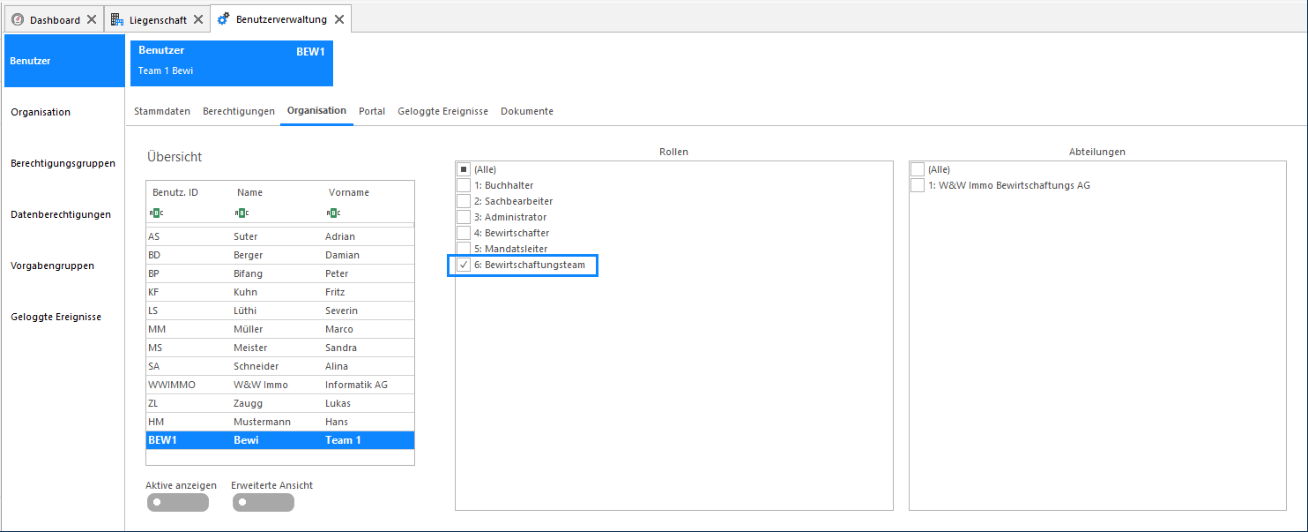Select the Organisation sub-tab
Image resolution: width=1308 pixels, height=532 pixels.
point(316,111)
